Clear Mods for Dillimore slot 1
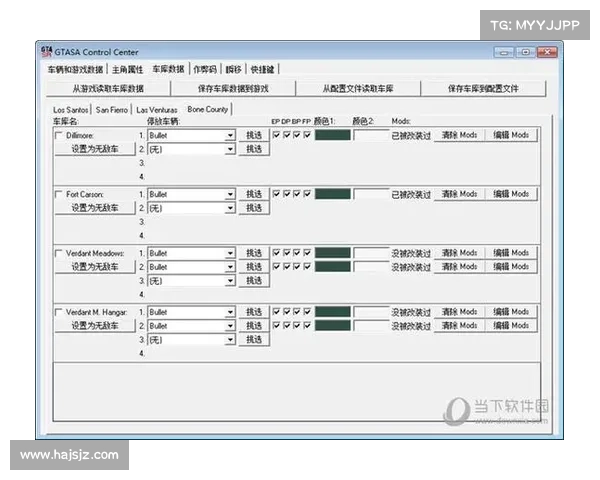This screenshot has width=600, height=480. point(459,135)
